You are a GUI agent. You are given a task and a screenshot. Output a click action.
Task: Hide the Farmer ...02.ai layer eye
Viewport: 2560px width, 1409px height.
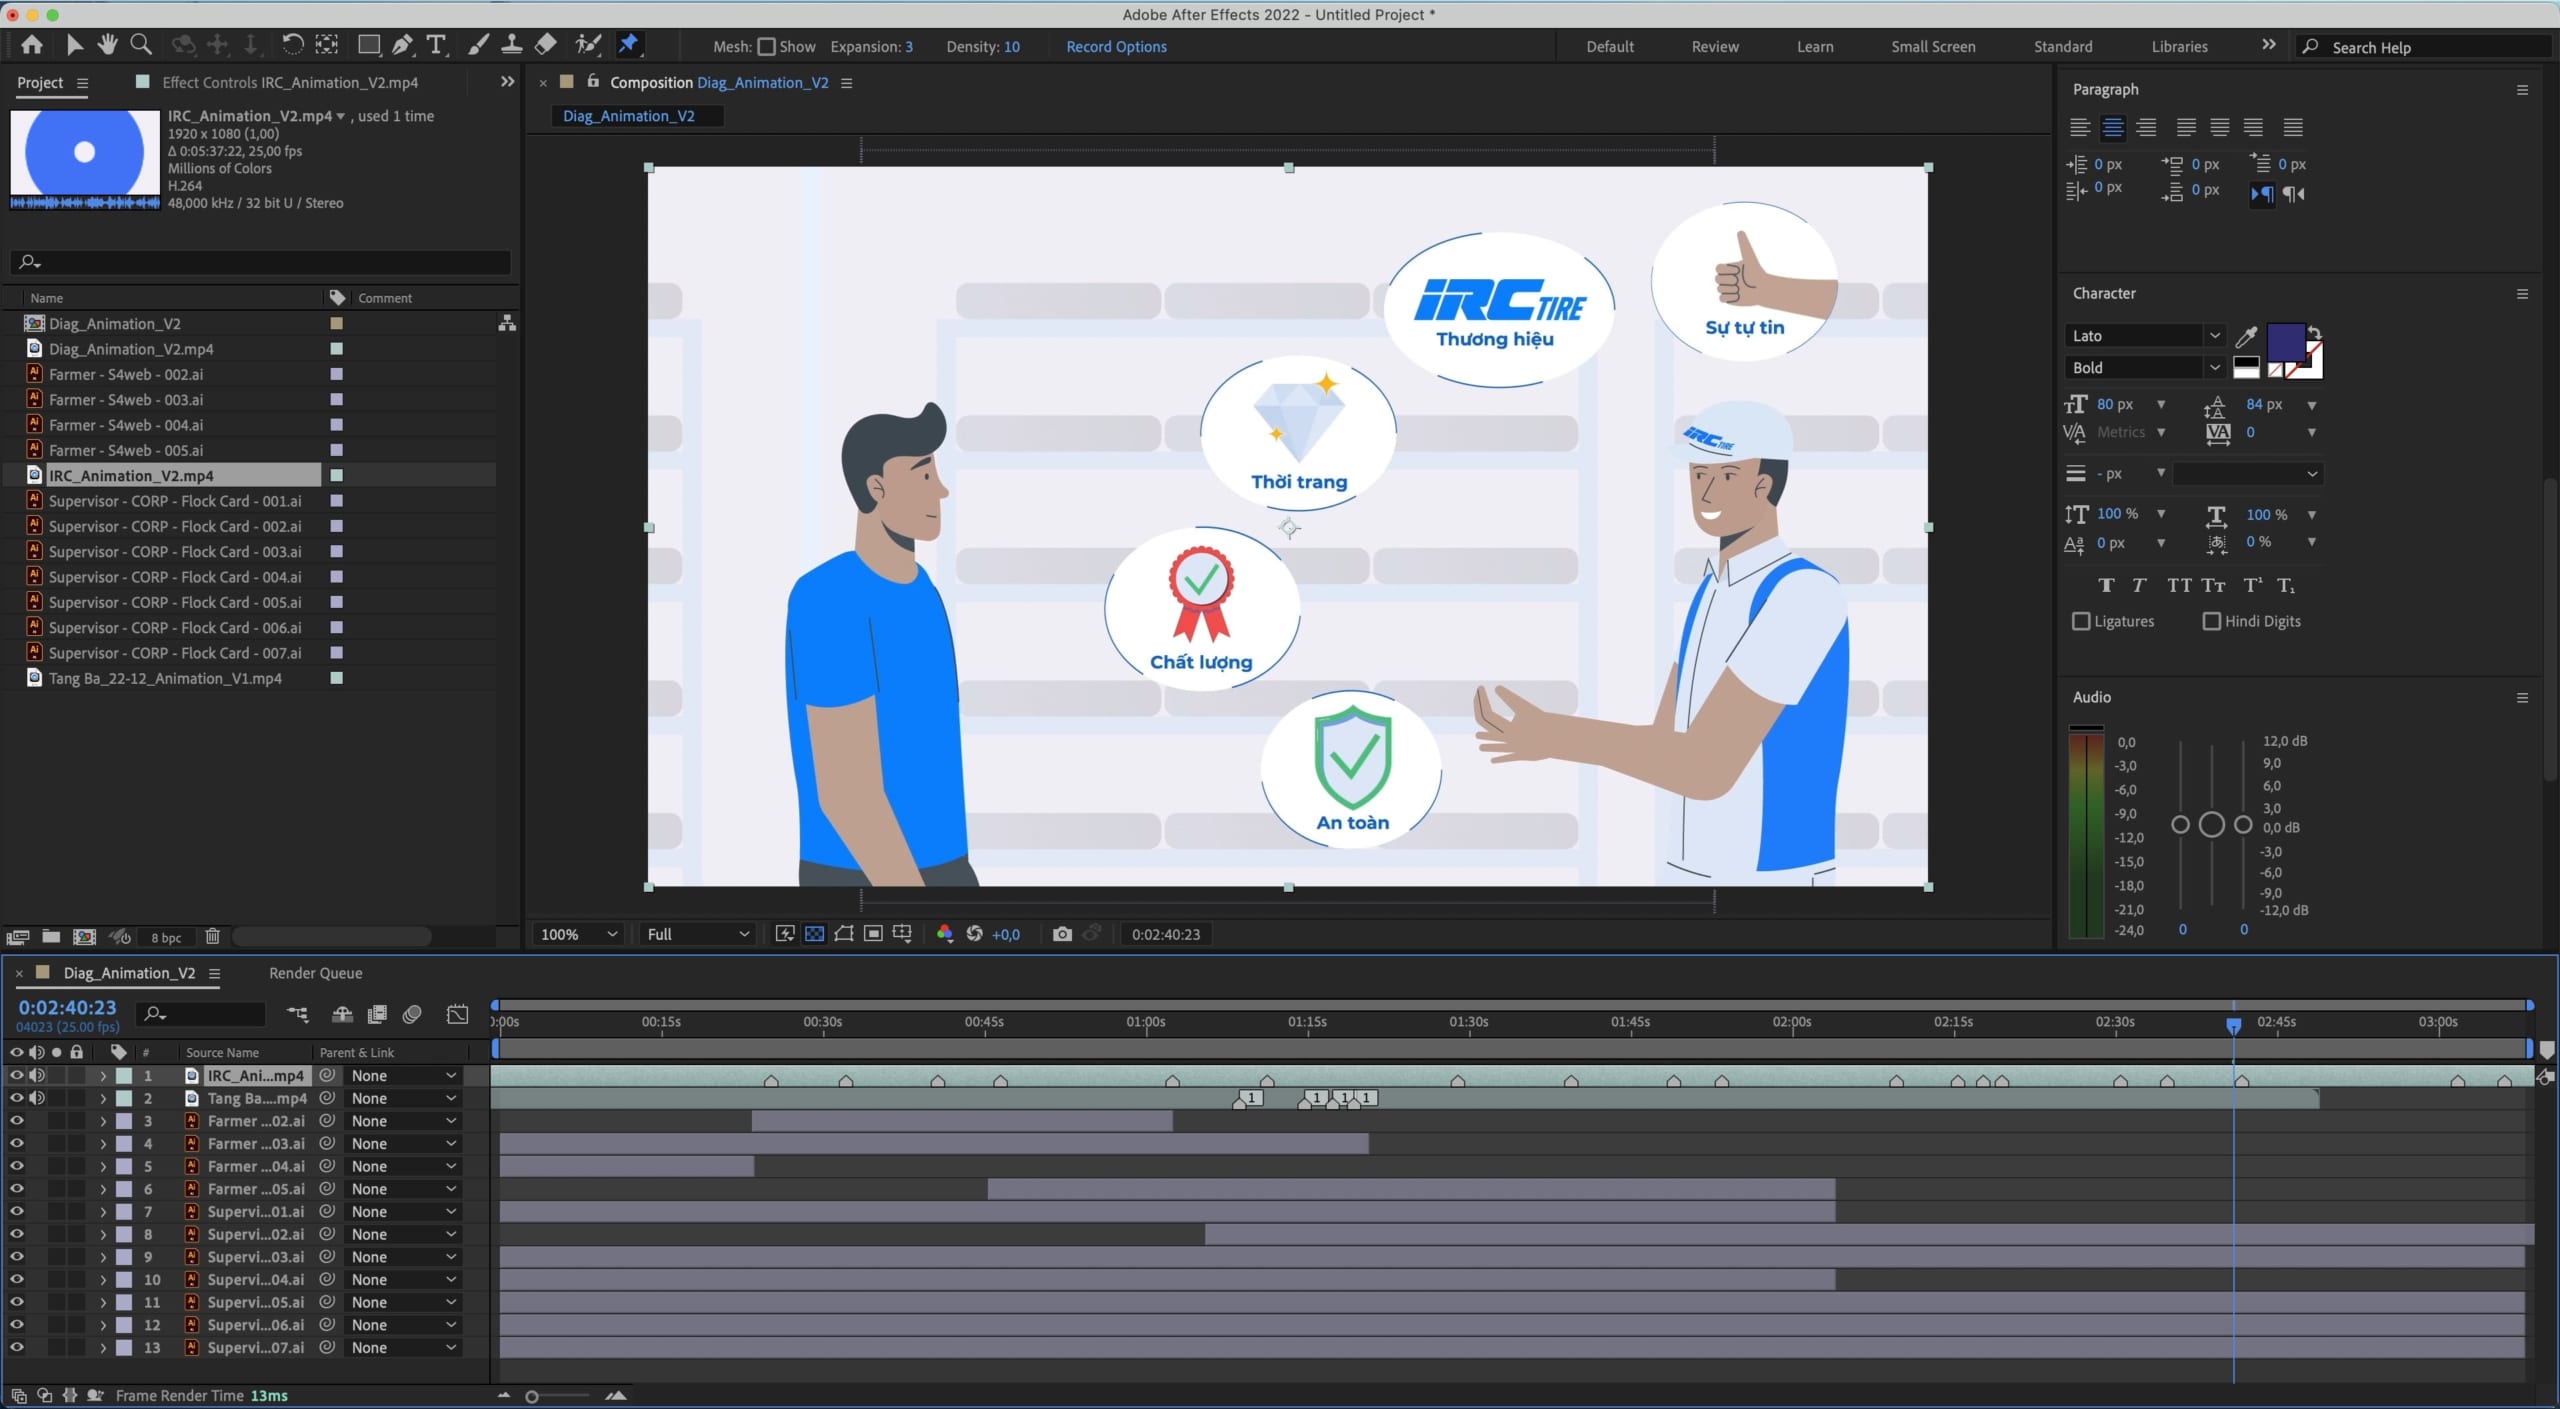(17, 1121)
